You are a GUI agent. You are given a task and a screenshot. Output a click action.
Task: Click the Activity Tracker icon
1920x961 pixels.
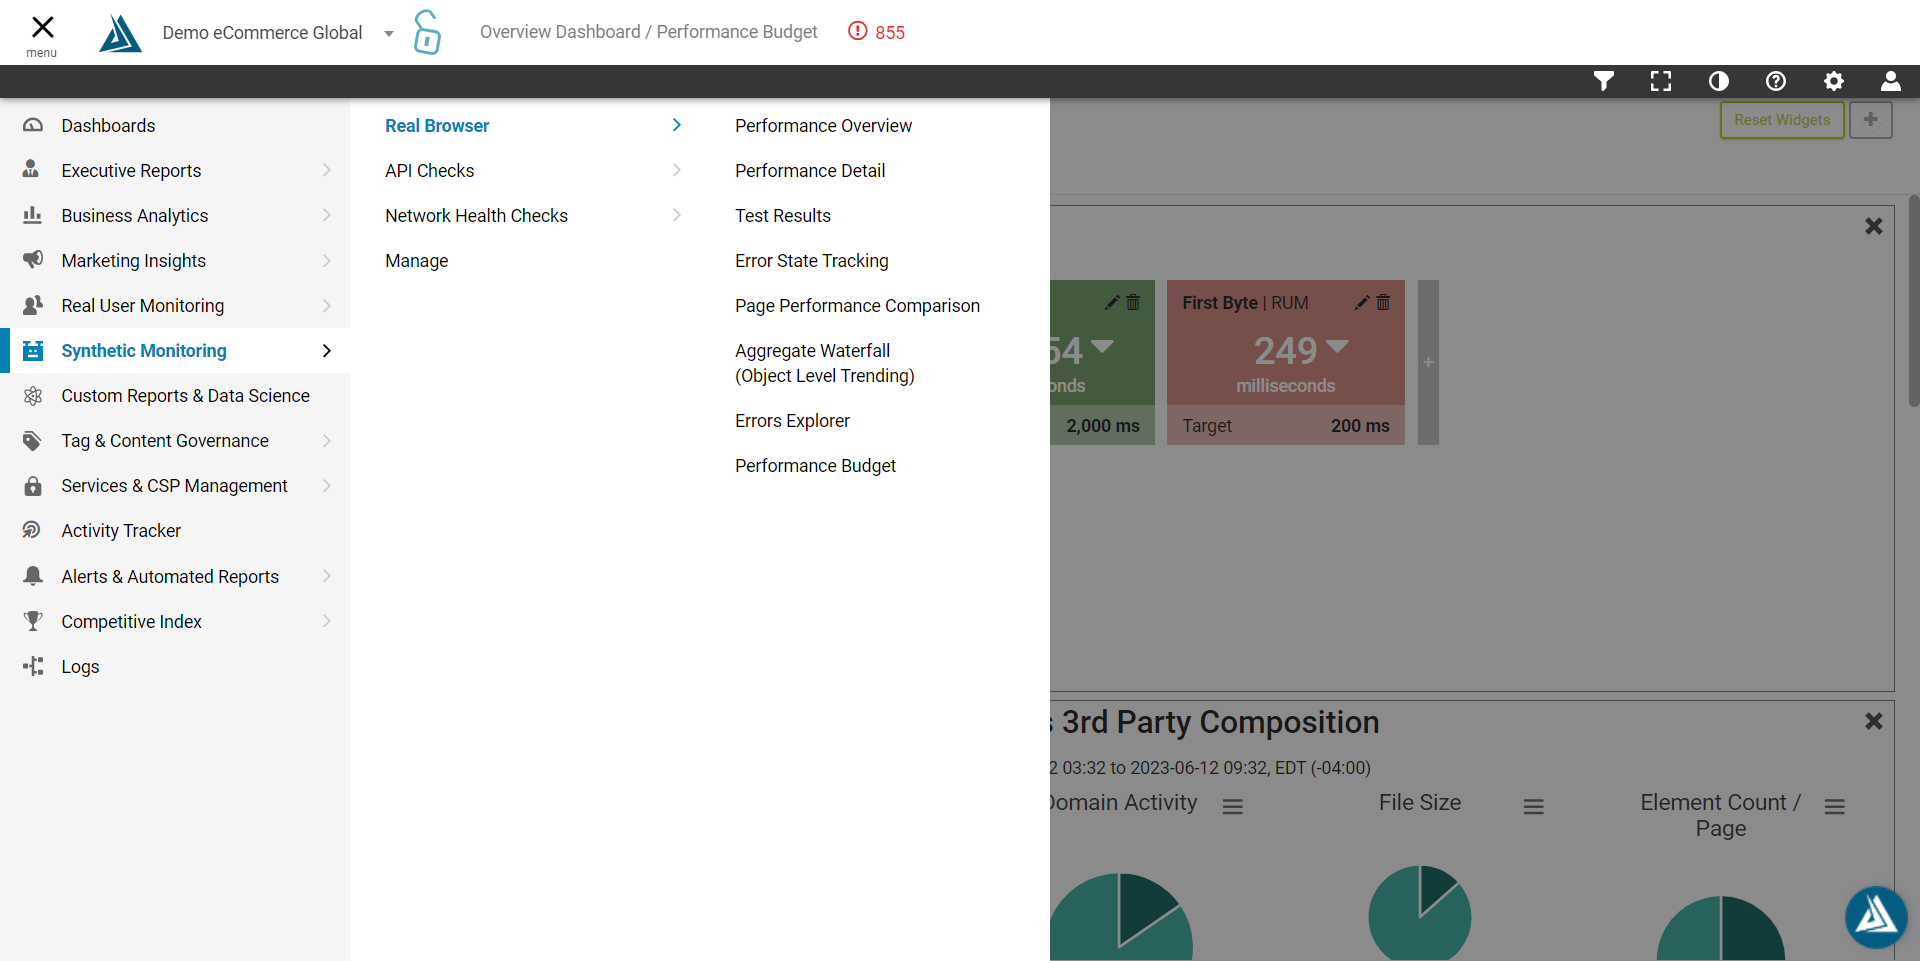coord(32,530)
